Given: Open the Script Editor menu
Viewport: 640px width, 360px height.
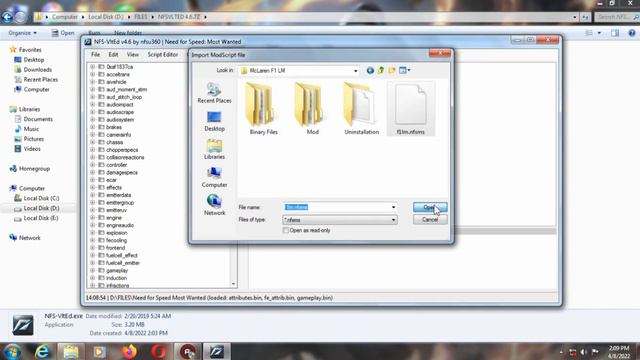Looking at the screenshot, I should [162, 54].
